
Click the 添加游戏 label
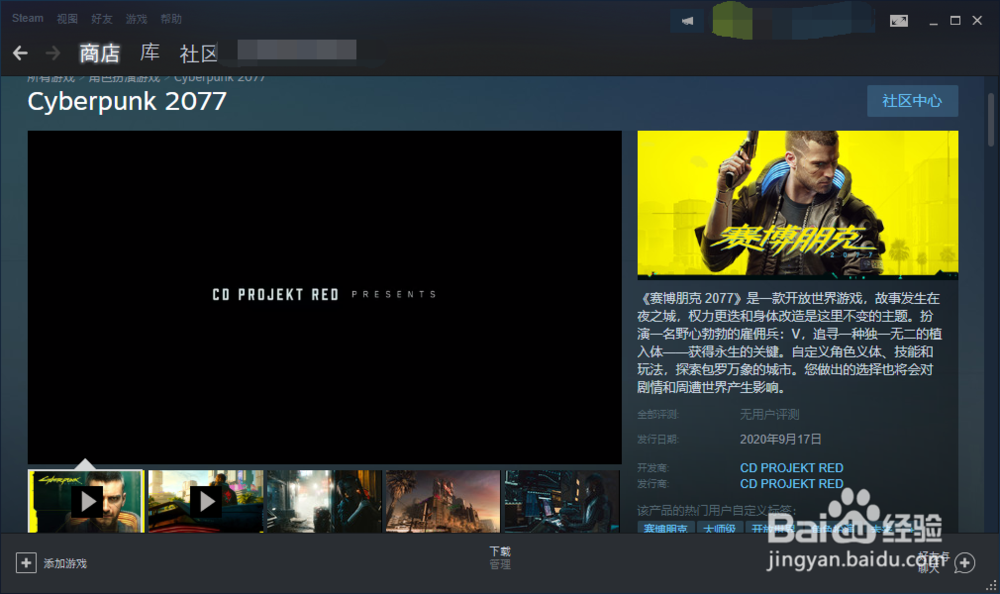click(x=65, y=563)
